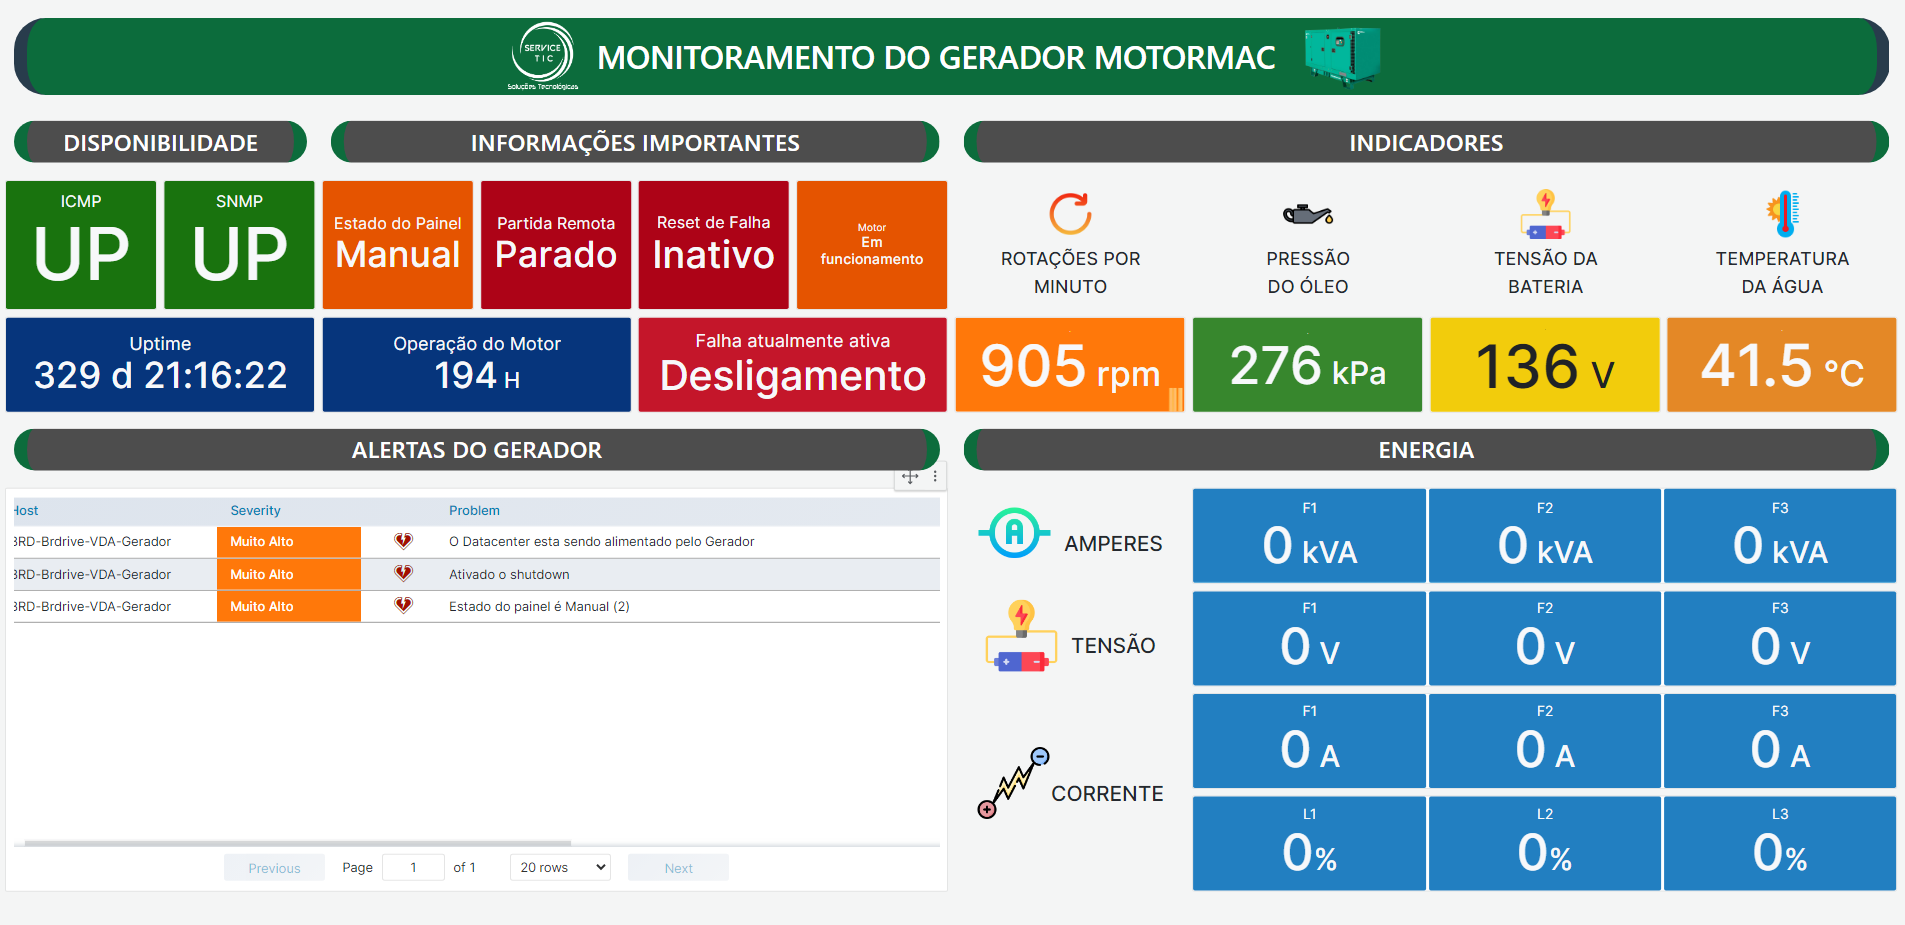Click the L1 0% load tile
This screenshot has width=1905, height=925.
coord(1309,843)
